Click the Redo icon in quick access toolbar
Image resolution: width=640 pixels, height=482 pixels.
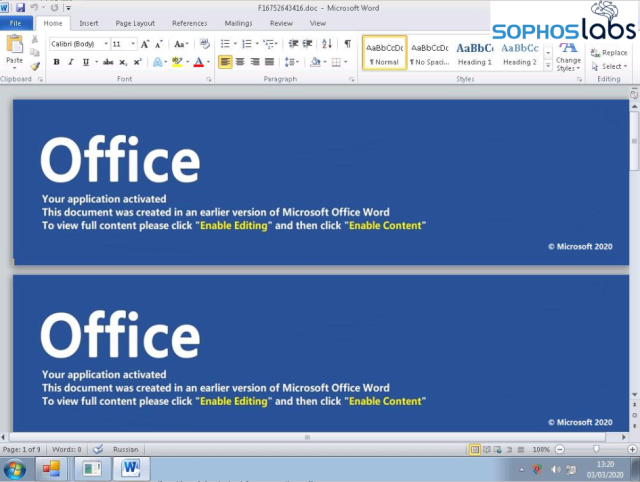click(54, 7)
